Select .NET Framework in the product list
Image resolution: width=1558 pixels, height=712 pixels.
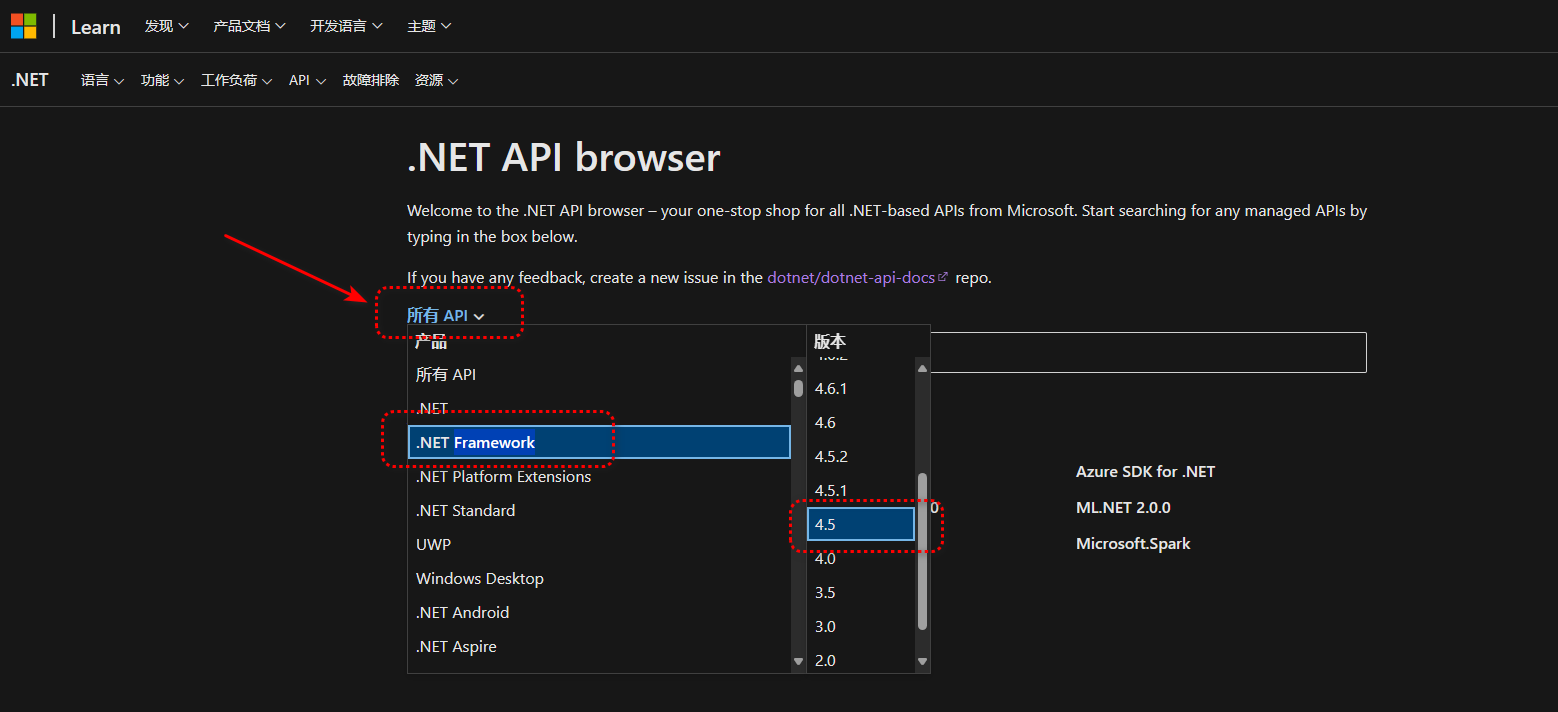point(599,442)
